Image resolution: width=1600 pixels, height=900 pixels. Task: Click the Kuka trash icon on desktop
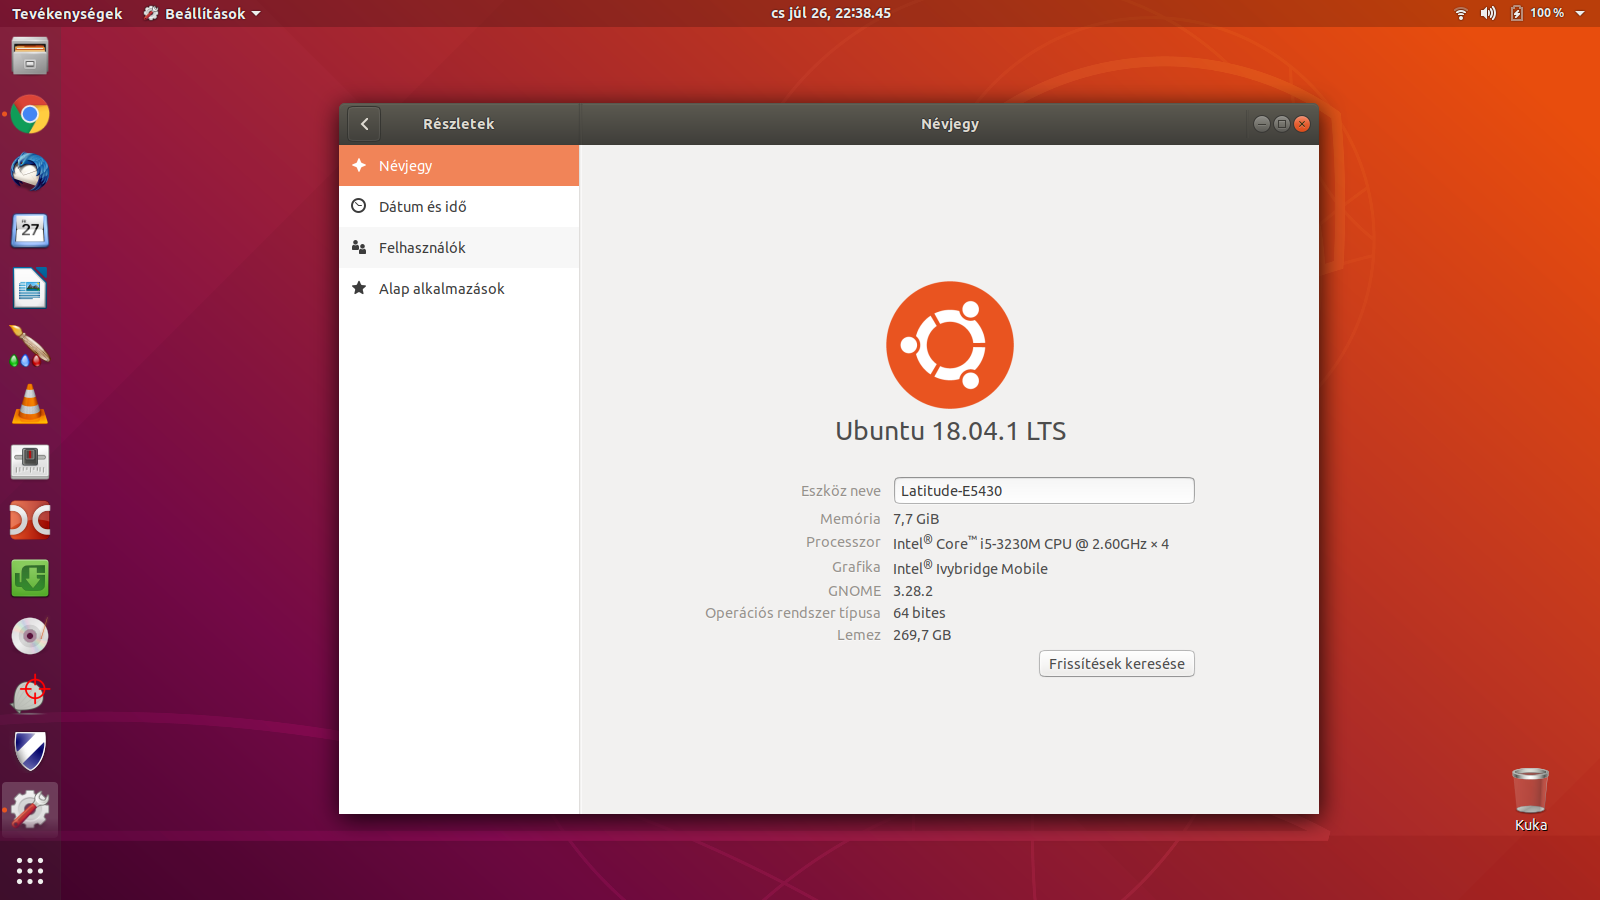coord(1530,791)
